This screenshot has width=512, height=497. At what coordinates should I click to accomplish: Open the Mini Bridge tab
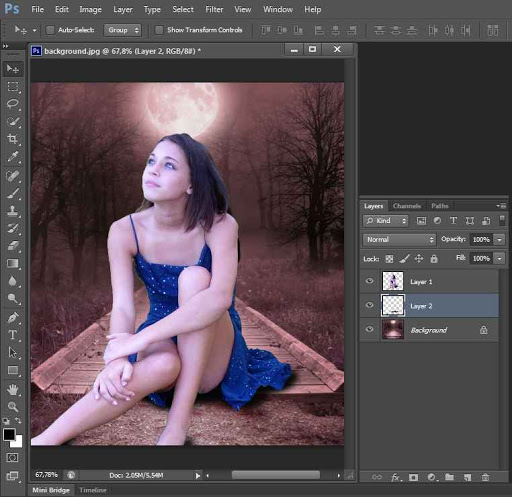(51, 490)
